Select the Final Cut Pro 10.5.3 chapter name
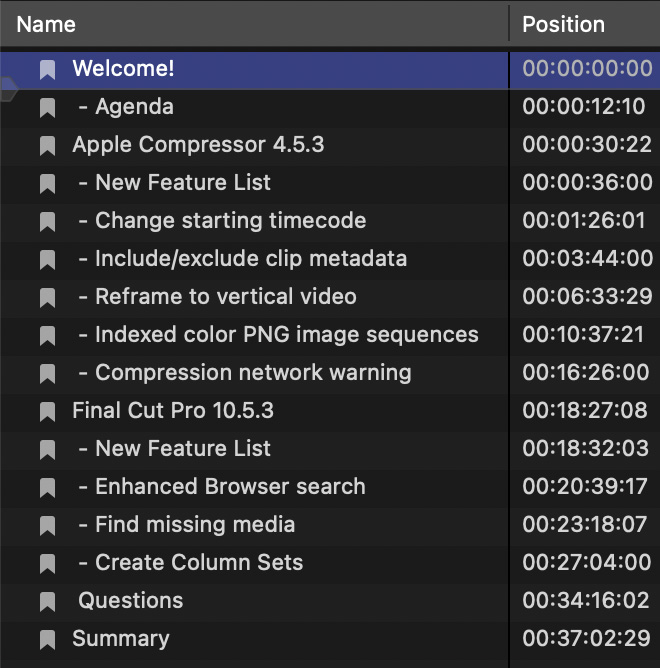 point(173,411)
